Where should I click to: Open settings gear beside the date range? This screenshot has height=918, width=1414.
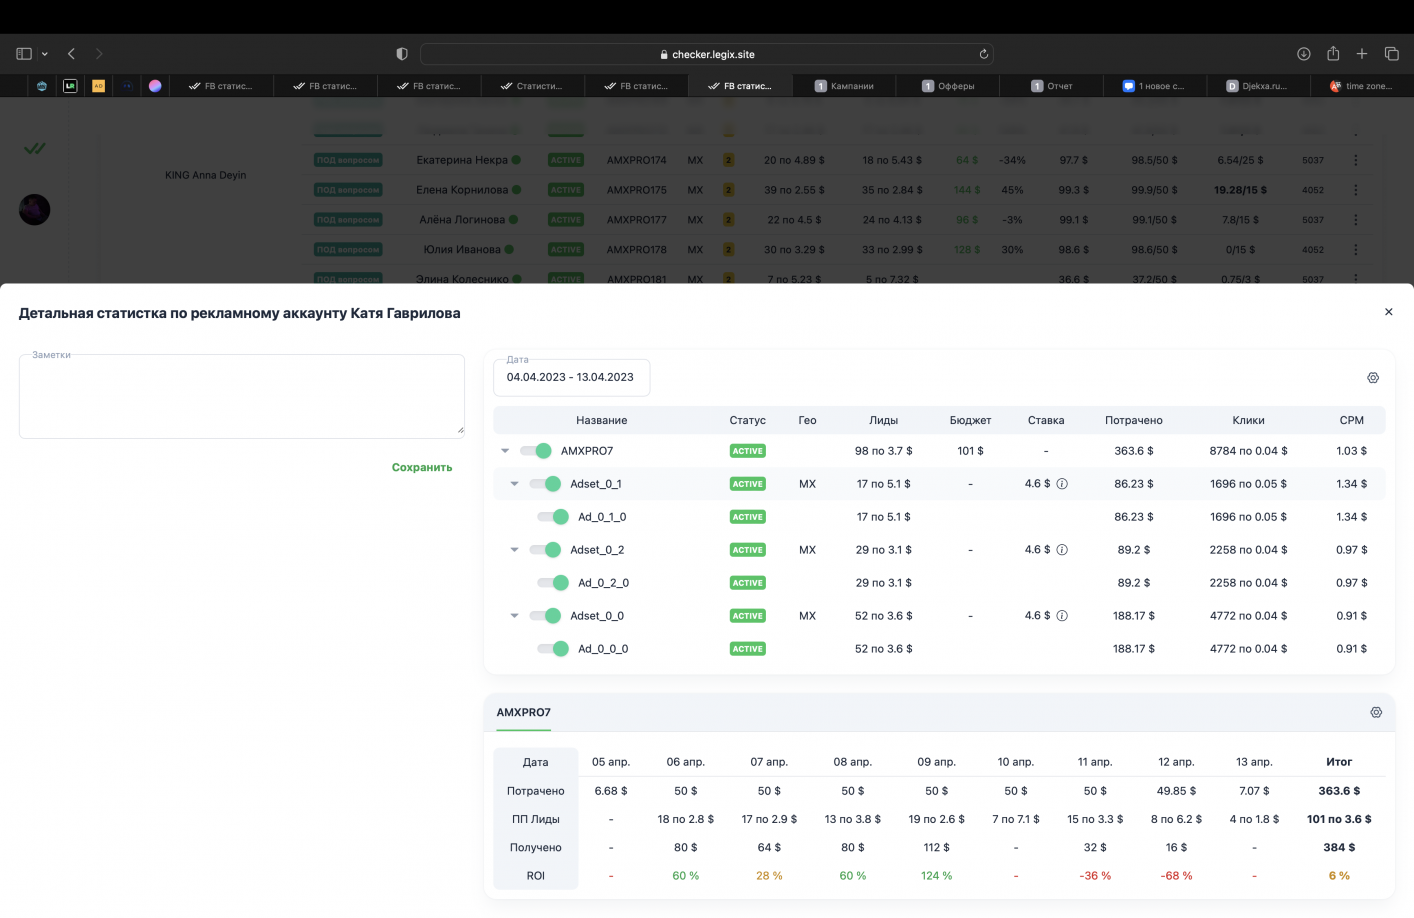1373,378
